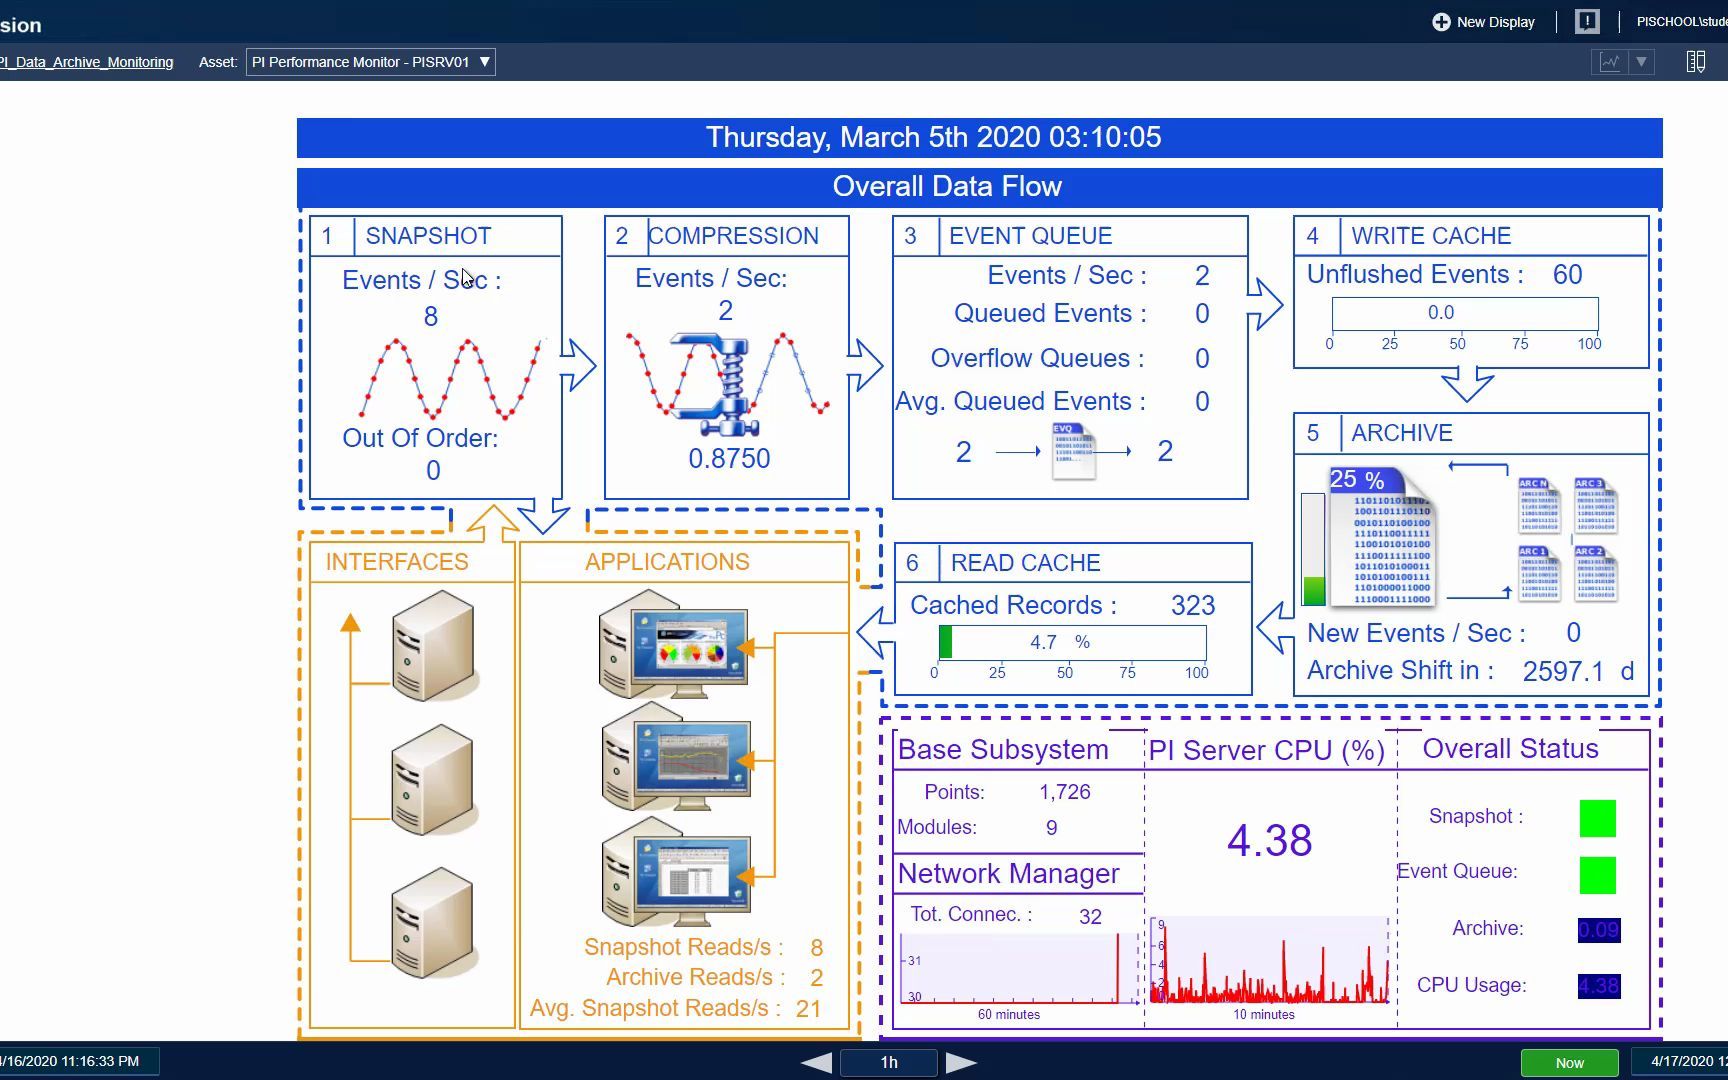The height and width of the screenshot is (1080, 1728).
Task: Click the notification exclamation icon
Action: [x=1587, y=21]
